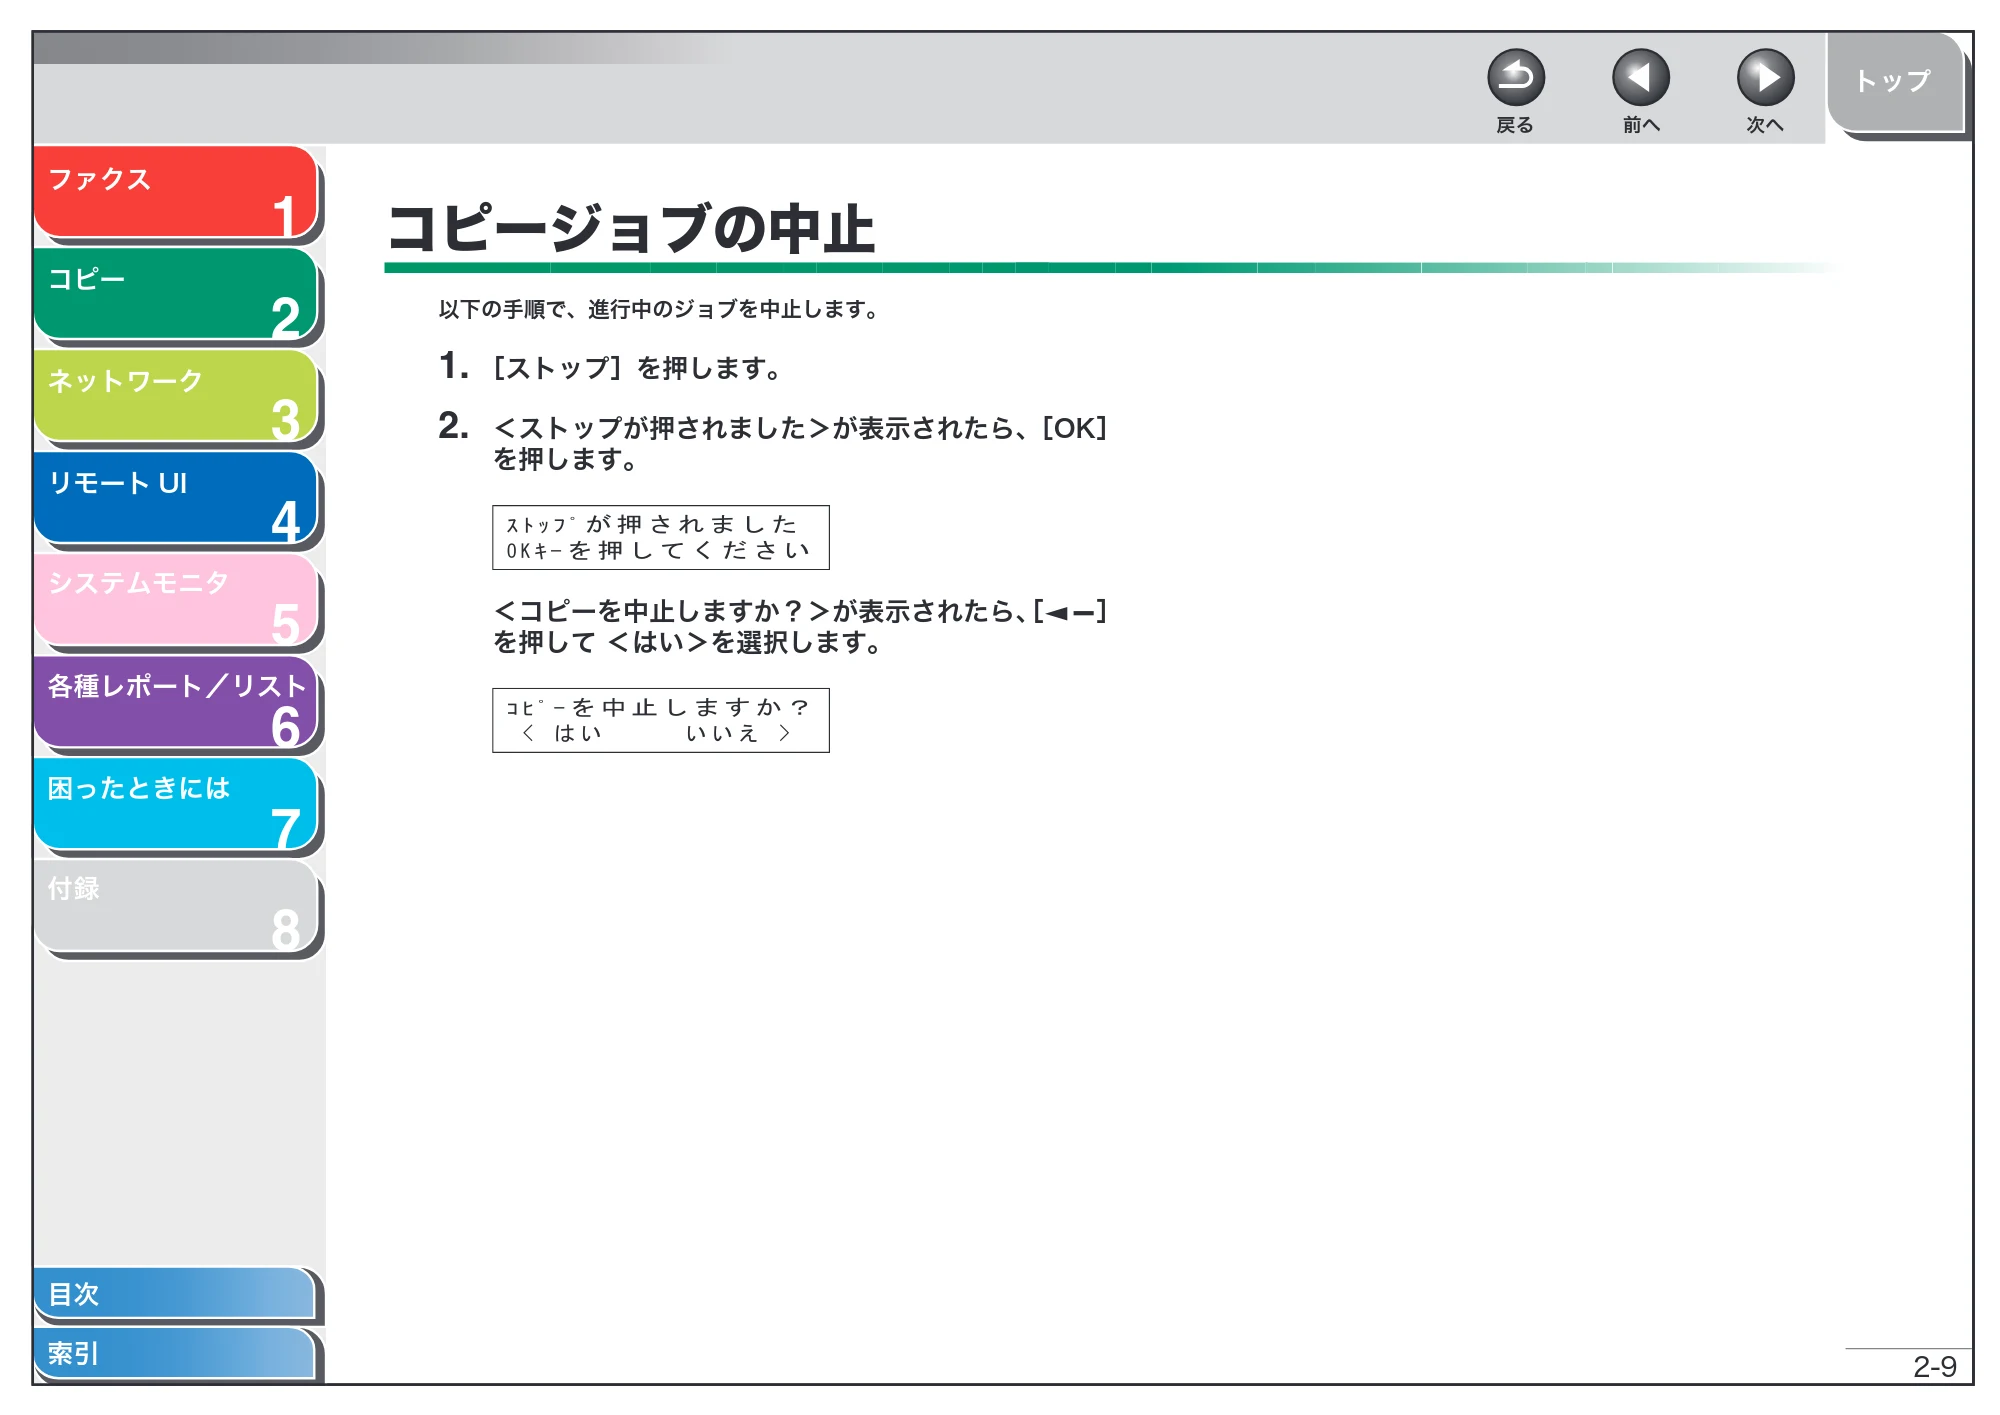Click the page number 2-9
2000x1415 pixels.
[x=1934, y=1366]
